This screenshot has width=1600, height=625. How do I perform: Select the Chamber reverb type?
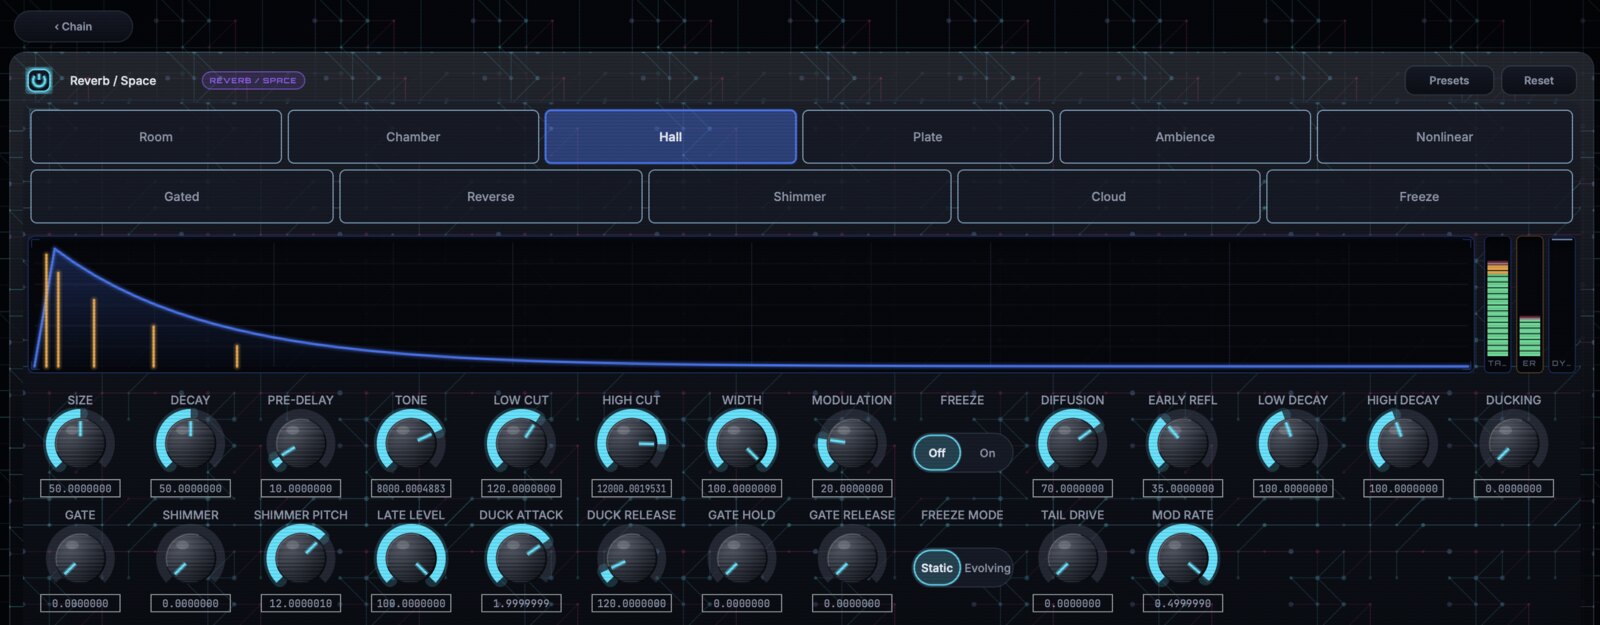pyautogui.click(x=413, y=137)
